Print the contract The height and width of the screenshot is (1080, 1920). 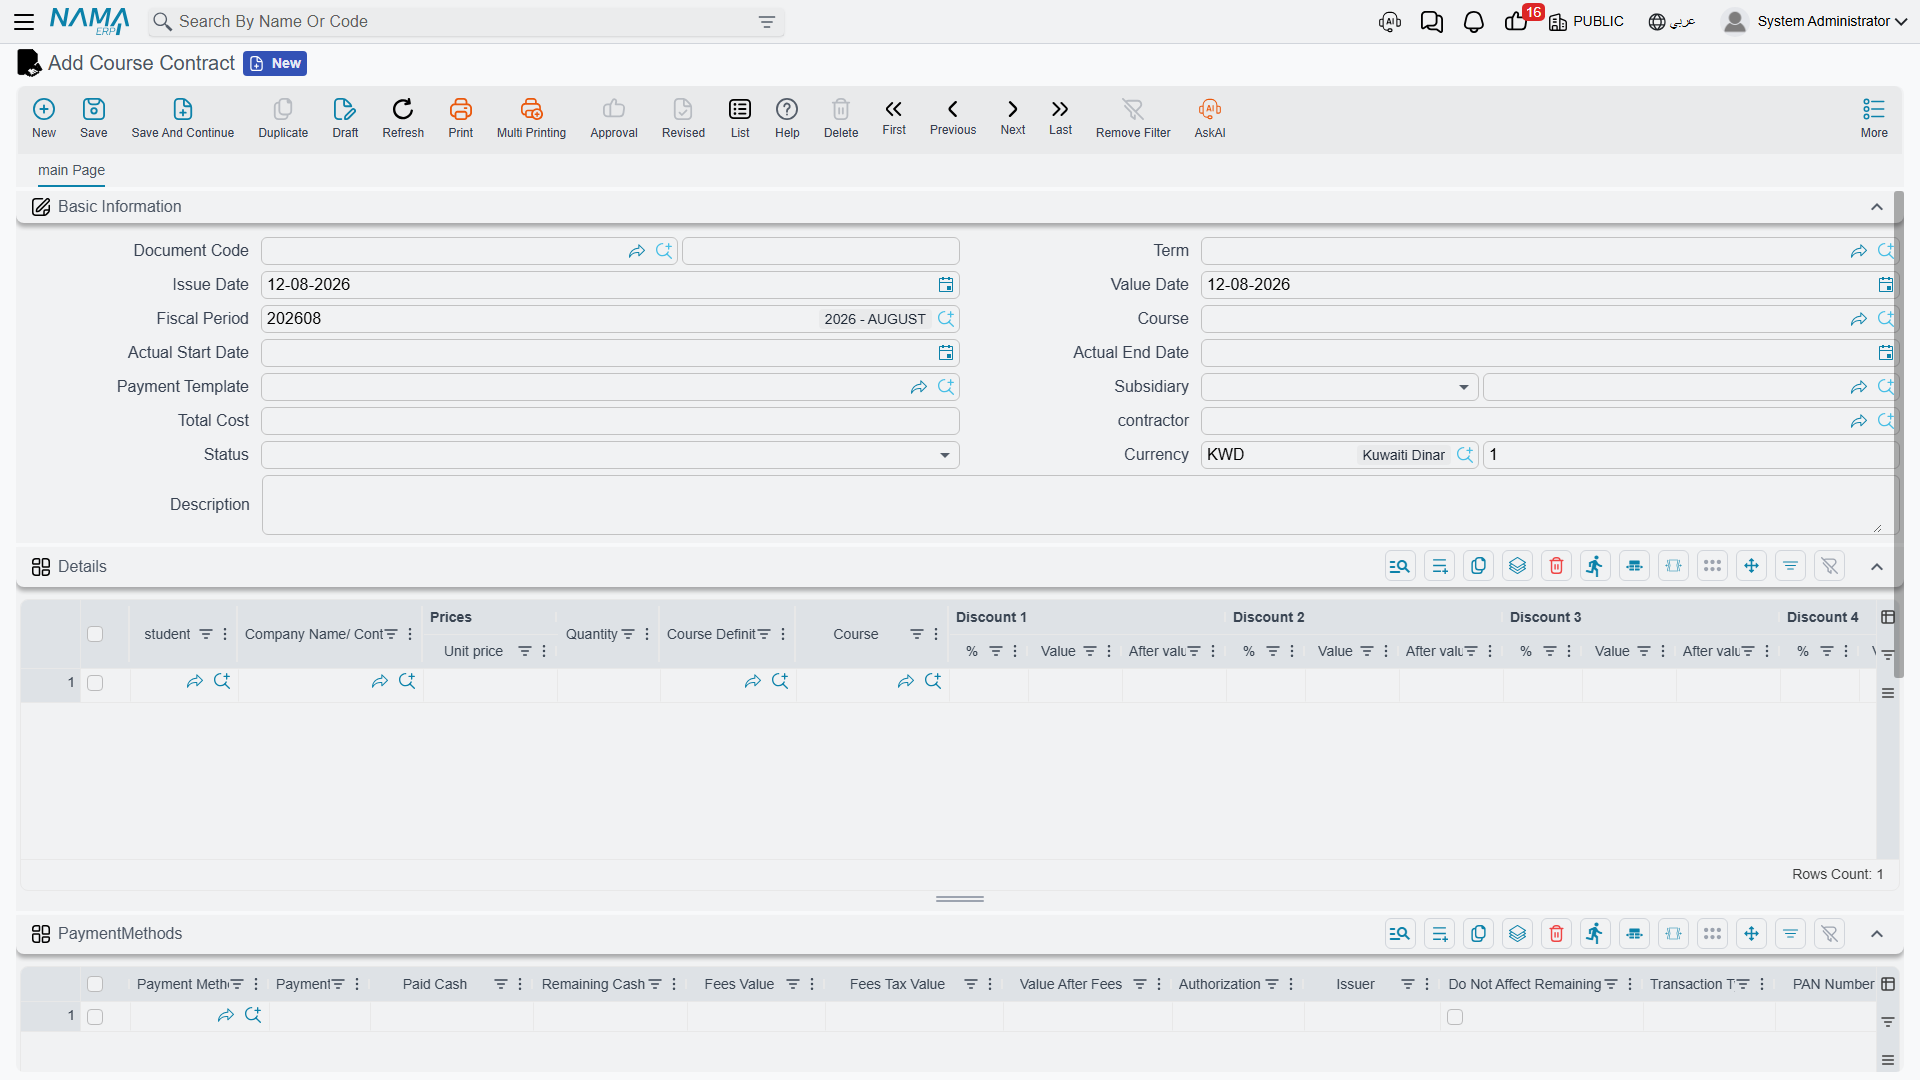(x=461, y=118)
